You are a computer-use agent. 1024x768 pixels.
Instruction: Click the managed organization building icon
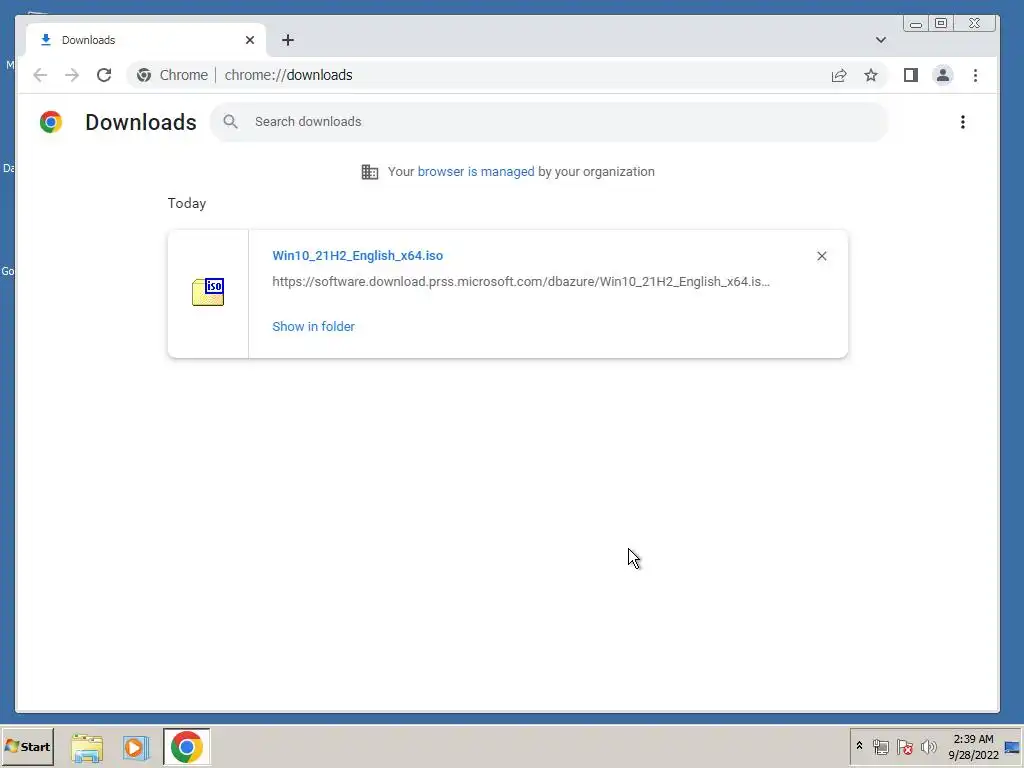(x=370, y=172)
